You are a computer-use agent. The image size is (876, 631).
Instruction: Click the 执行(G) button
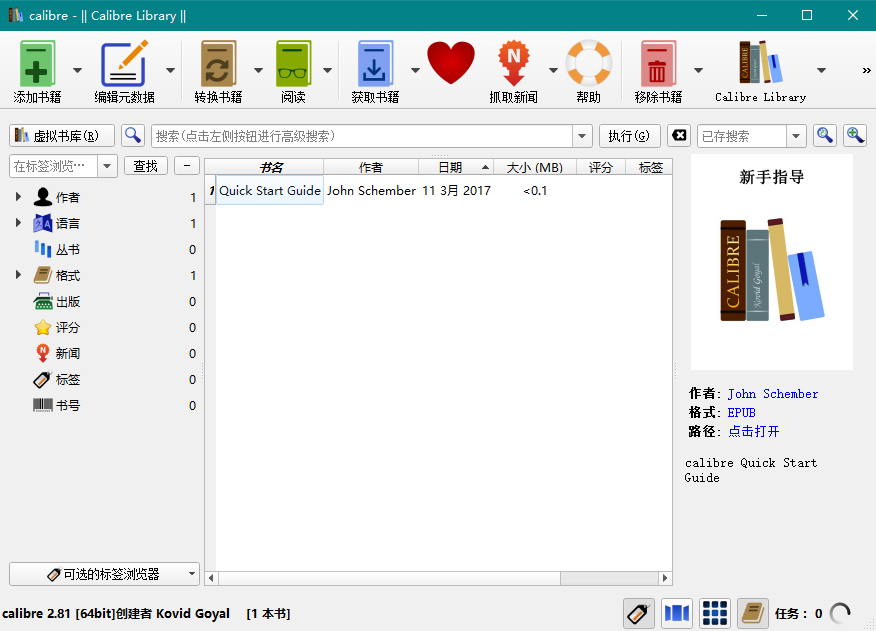(x=630, y=136)
